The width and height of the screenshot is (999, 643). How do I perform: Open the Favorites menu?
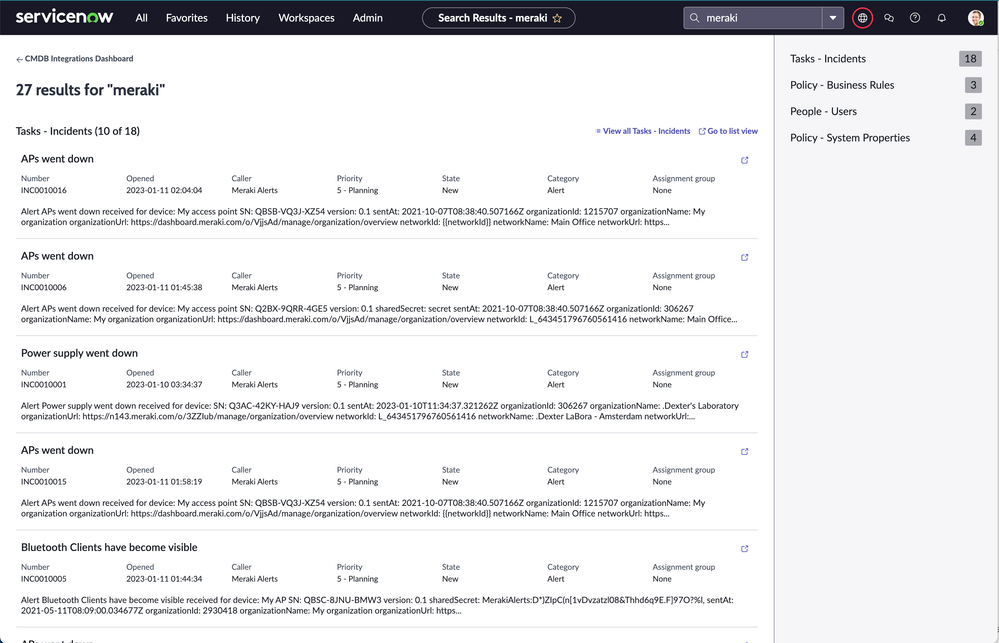(187, 18)
